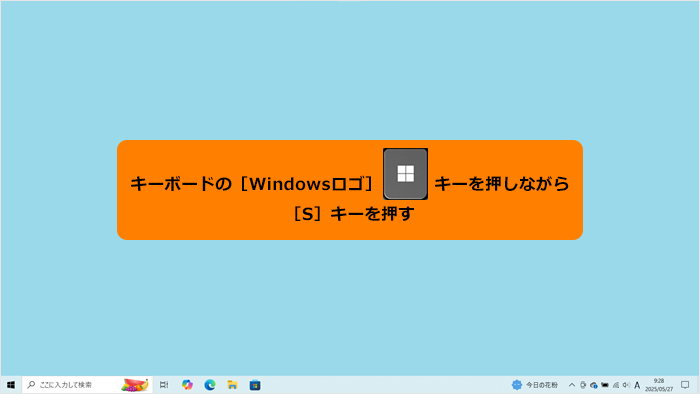Click the taskbar search box
This screenshot has width=700, height=394.
88,385
